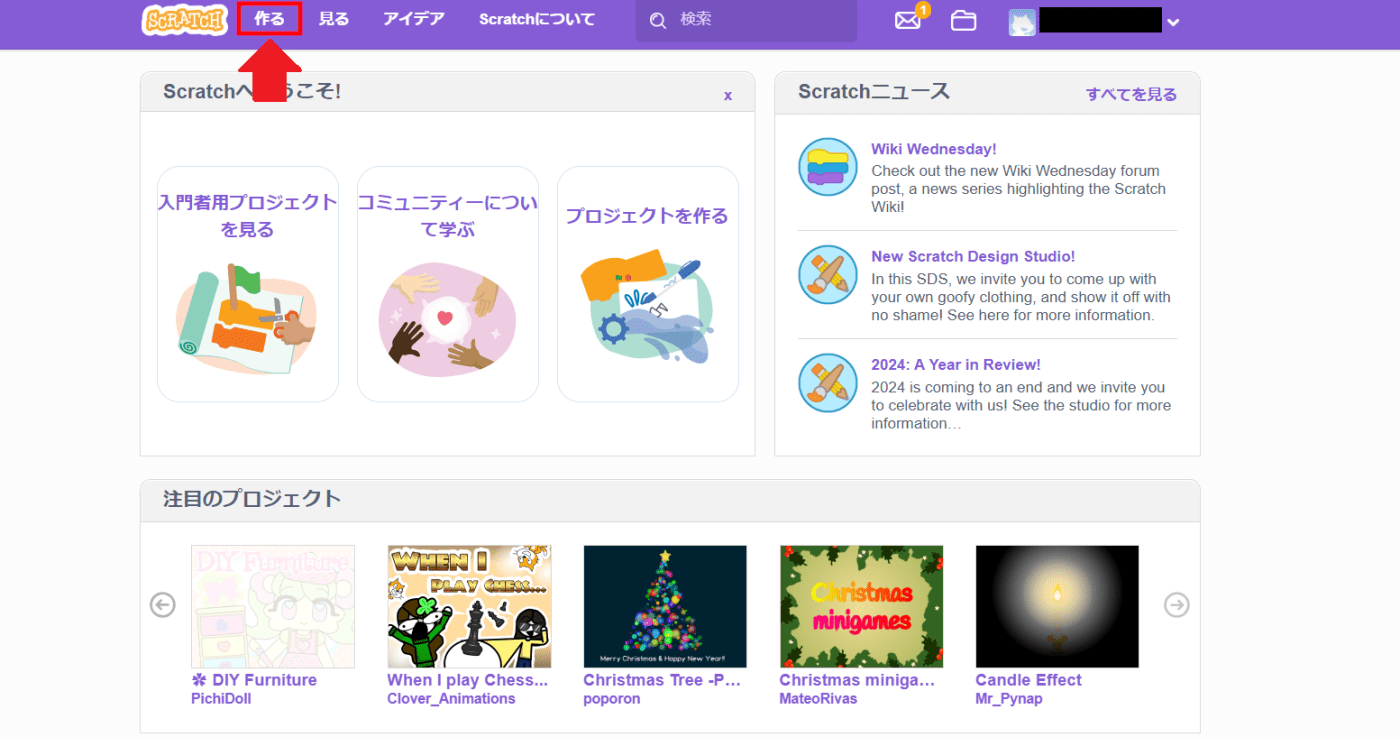Go to previous featured projects arrow
This screenshot has height=737, width=1400.
click(x=162, y=605)
